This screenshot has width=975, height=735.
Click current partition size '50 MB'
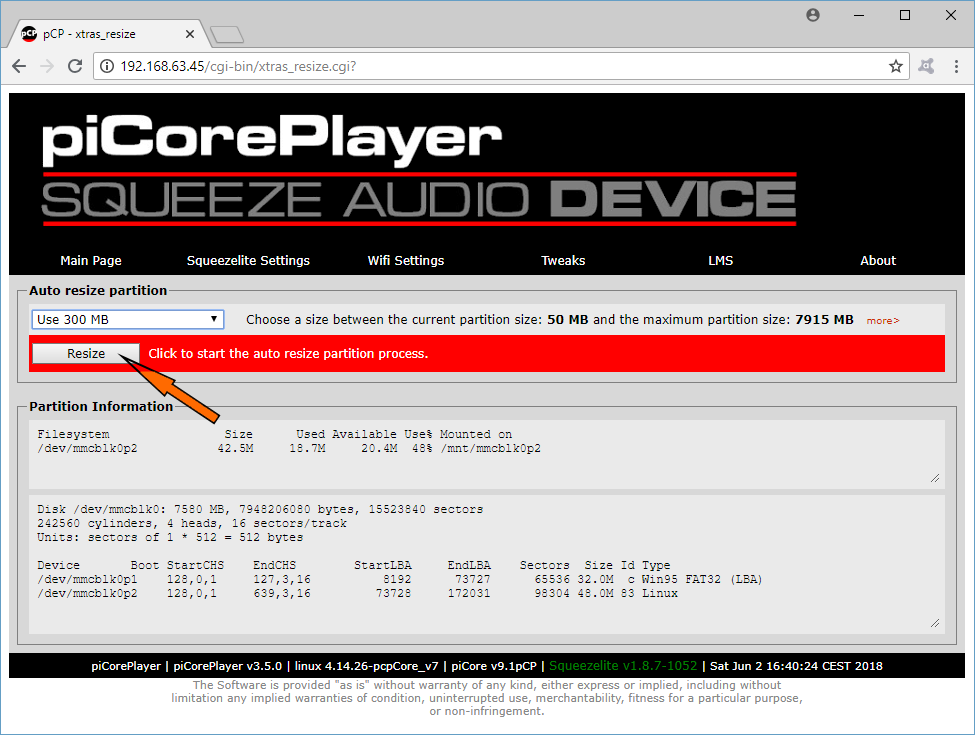[568, 320]
